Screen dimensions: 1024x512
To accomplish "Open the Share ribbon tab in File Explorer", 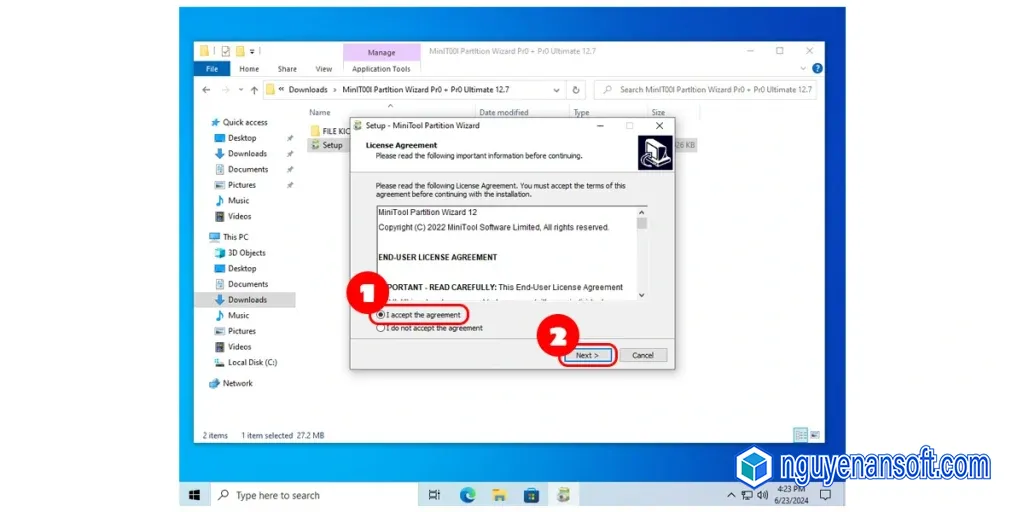I will (287, 69).
